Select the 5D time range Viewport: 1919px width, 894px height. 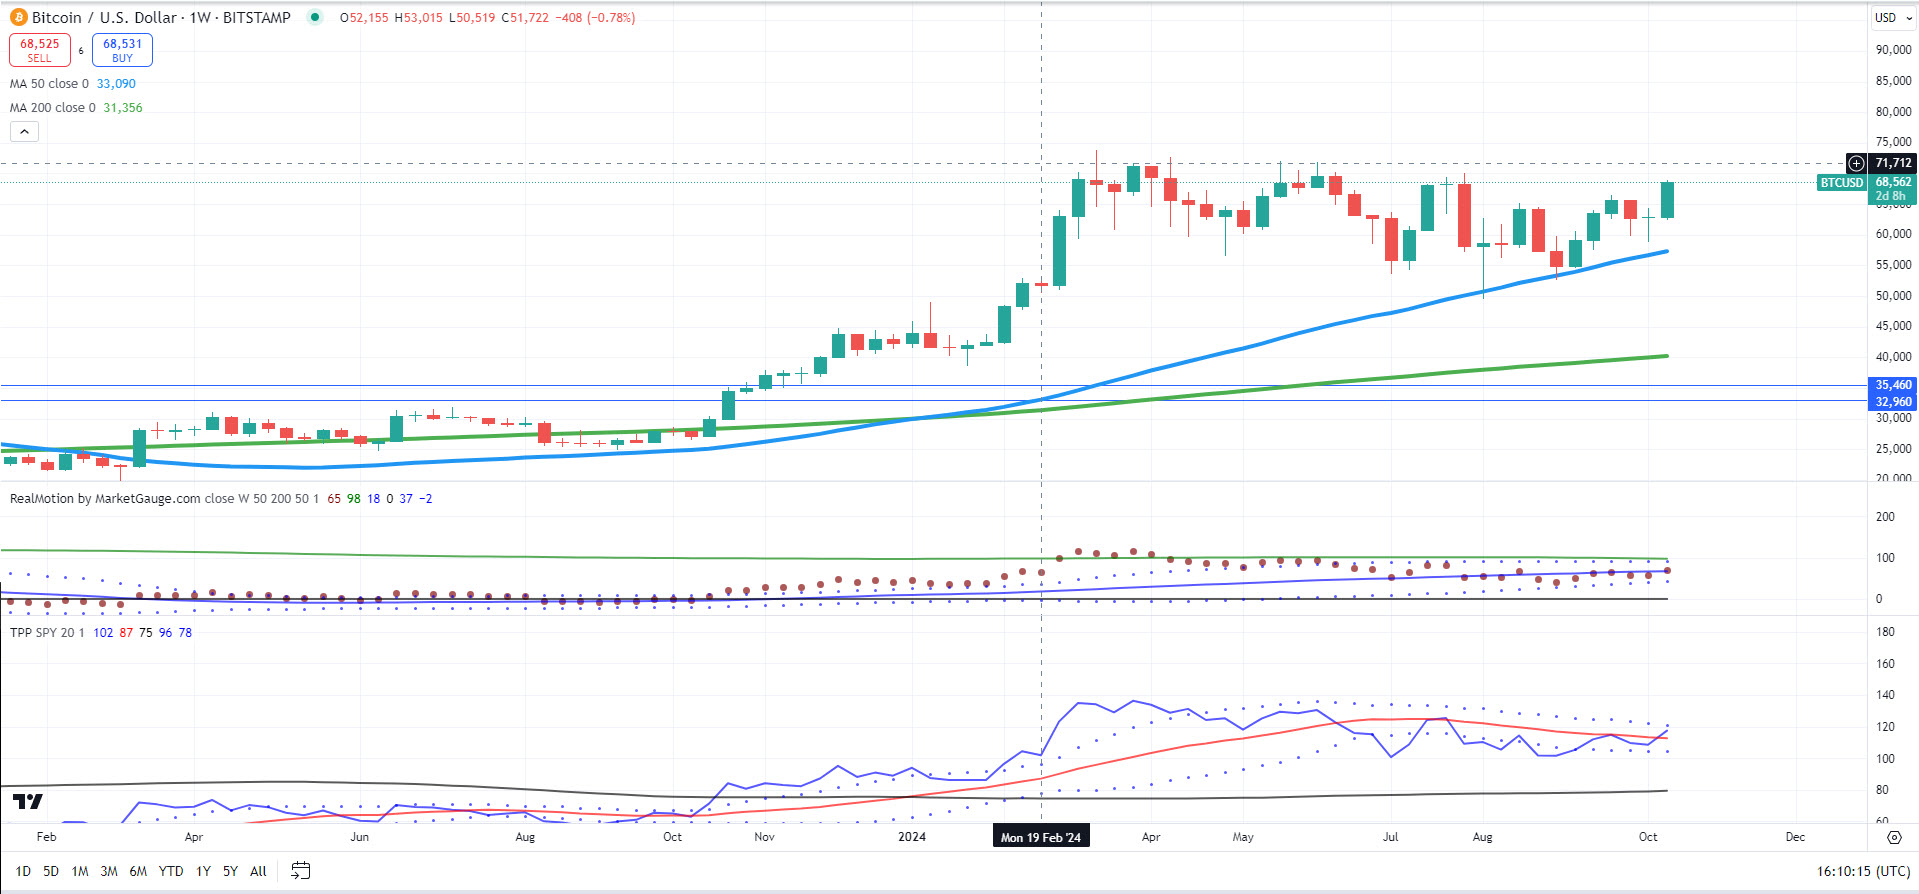click(51, 871)
